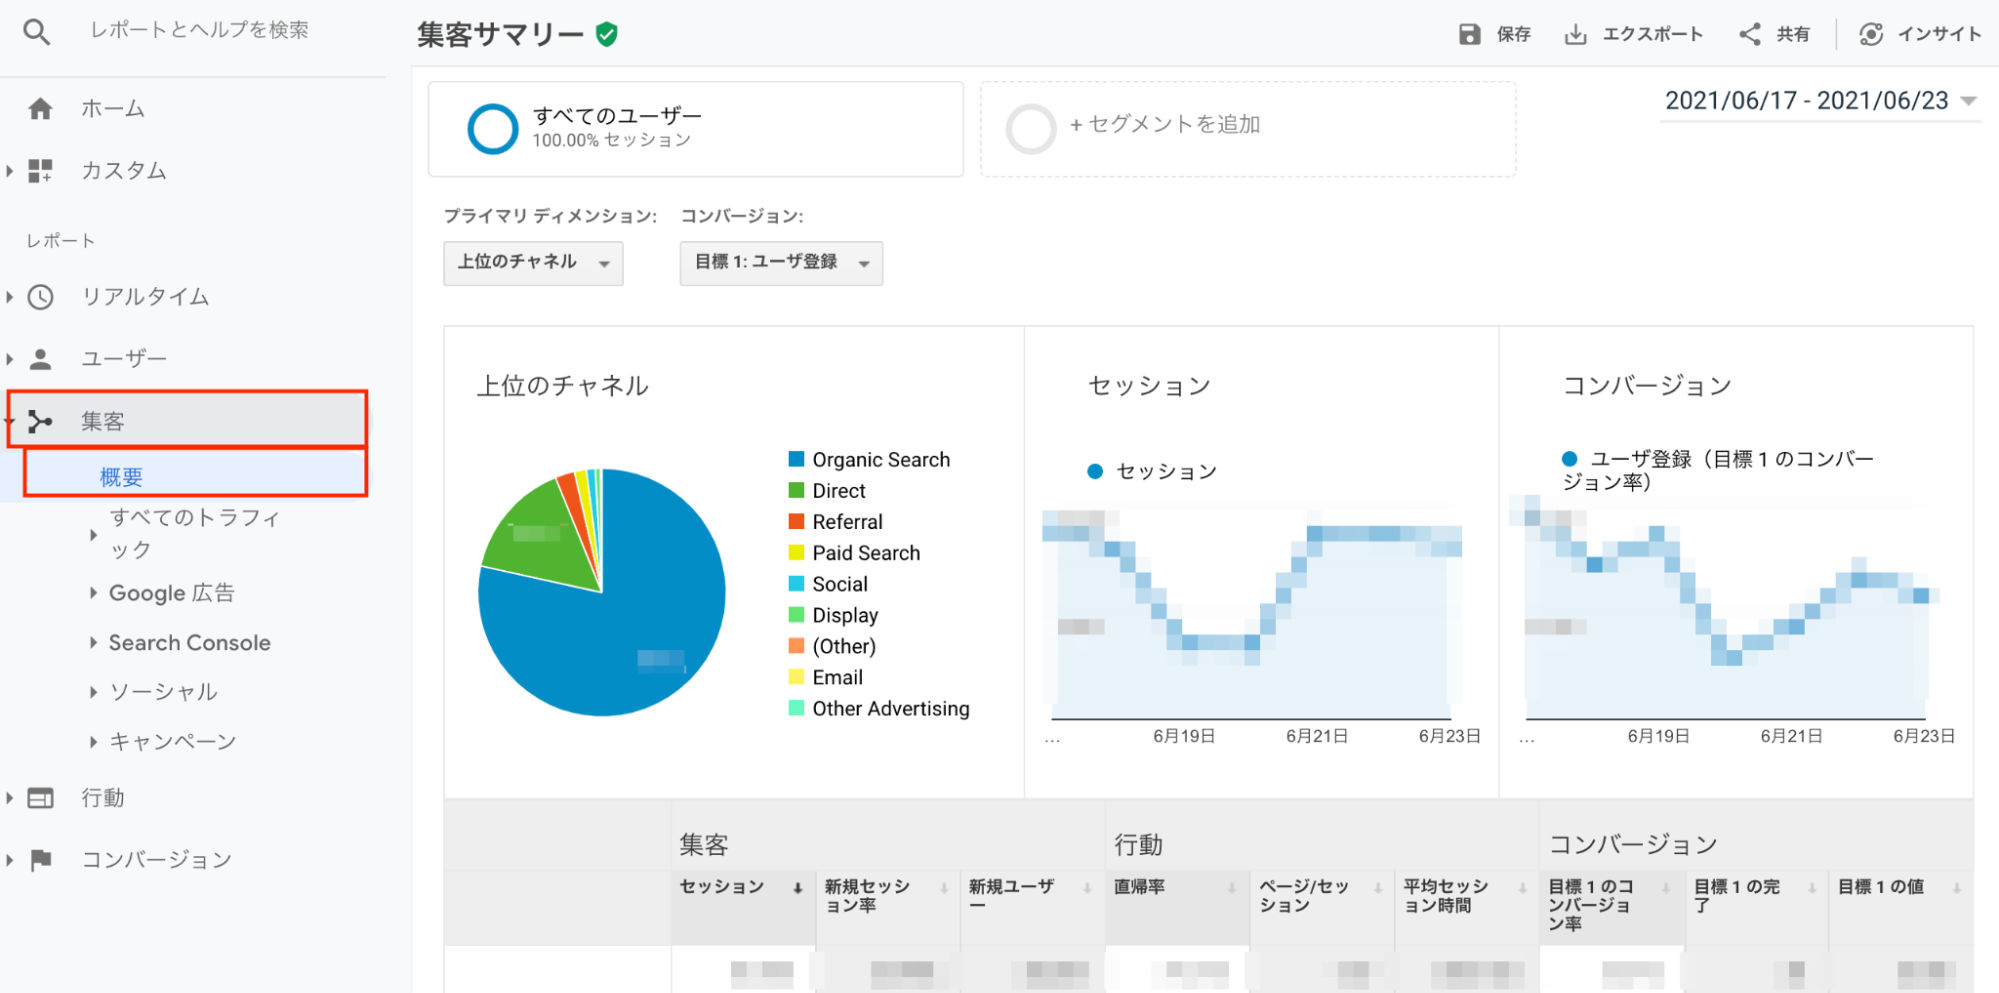The height and width of the screenshot is (993, 1999).
Task: Click the 保存 floppy disk icon
Action: coord(1469,34)
